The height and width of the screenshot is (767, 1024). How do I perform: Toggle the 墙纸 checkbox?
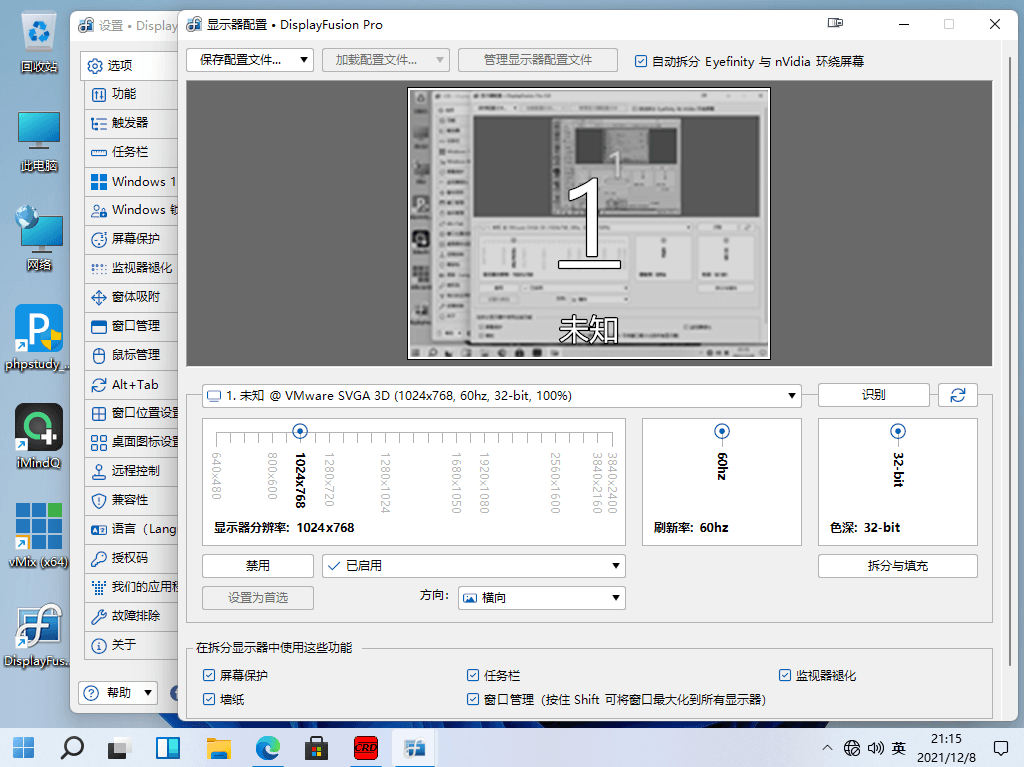(x=209, y=699)
